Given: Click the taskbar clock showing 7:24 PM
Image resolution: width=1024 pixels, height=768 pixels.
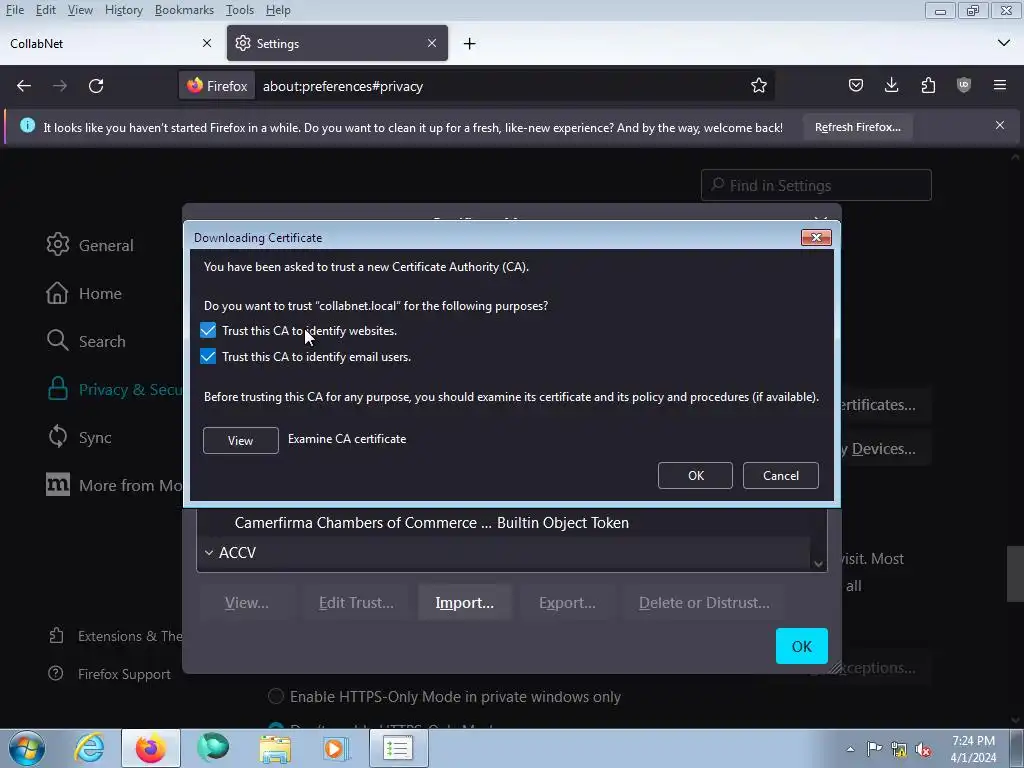Looking at the screenshot, I should tap(973, 749).
